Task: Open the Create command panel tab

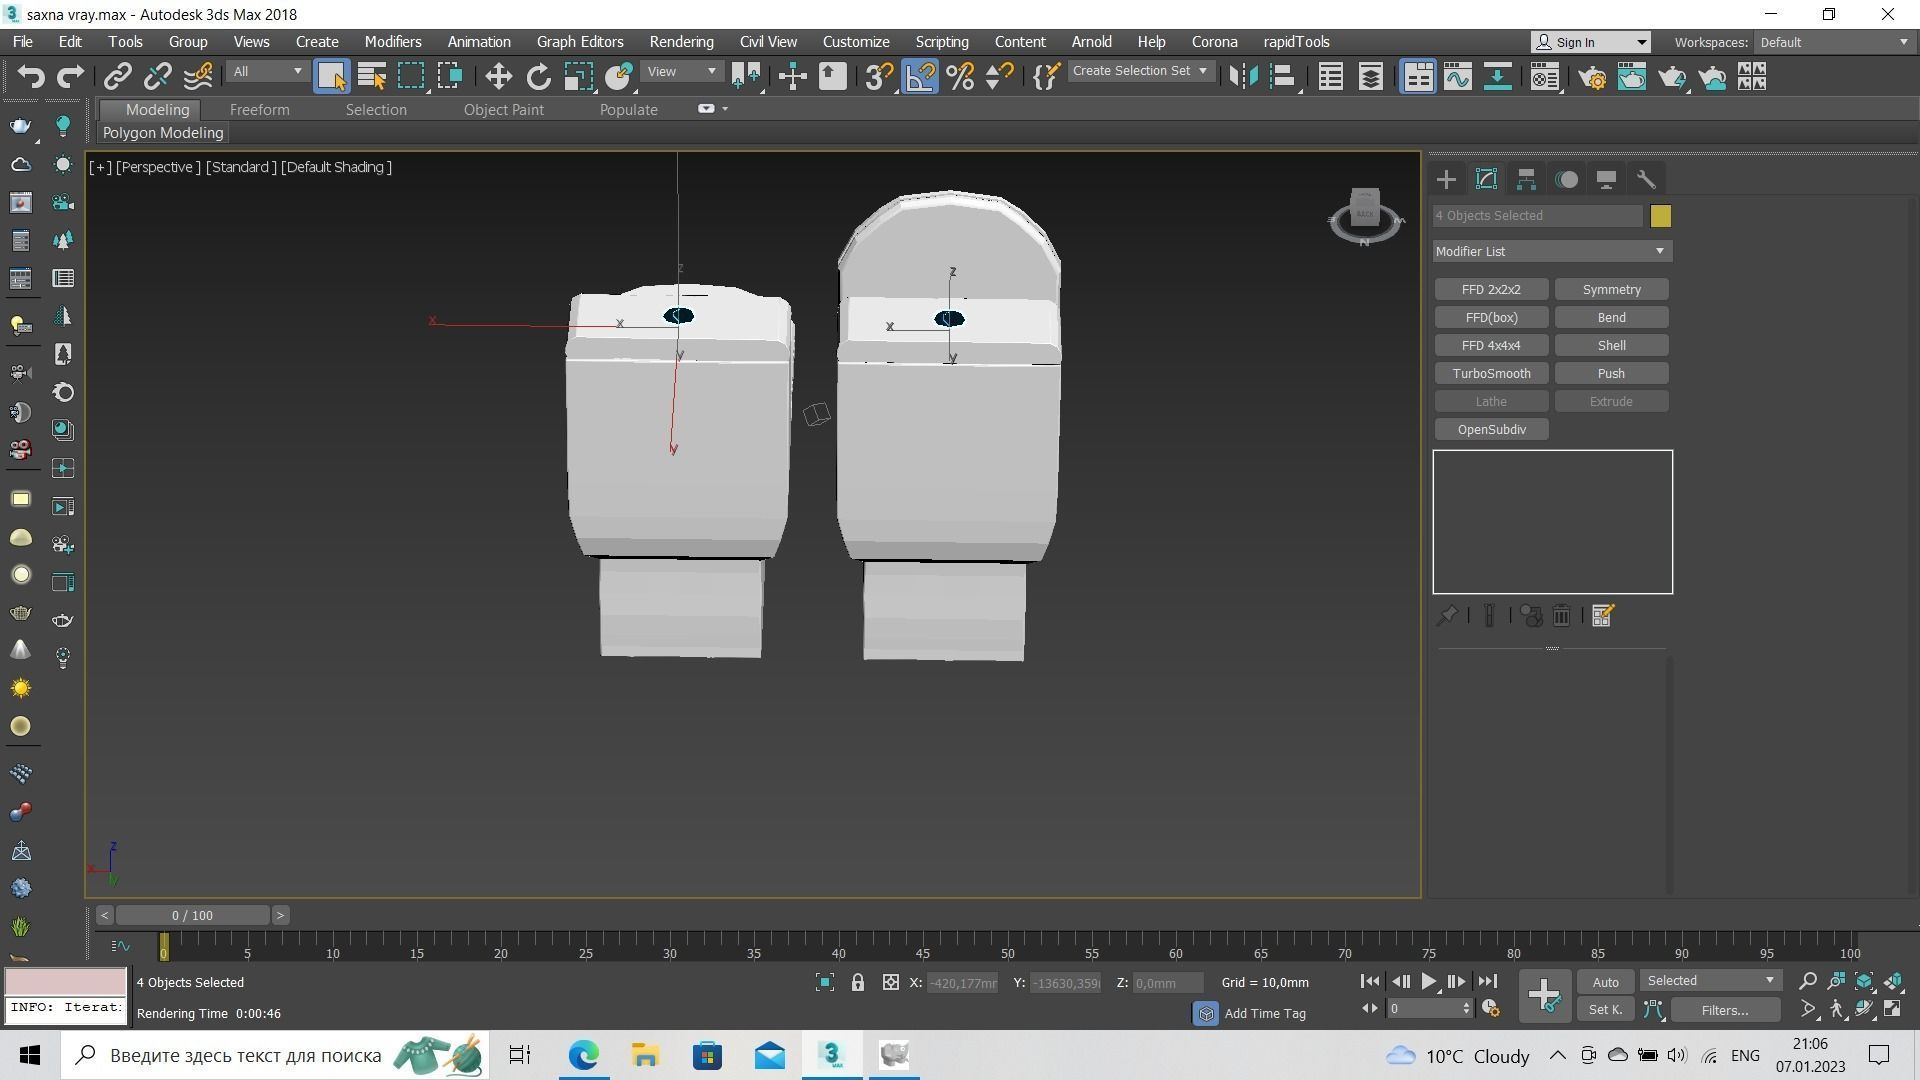Action: coord(1446,179)
